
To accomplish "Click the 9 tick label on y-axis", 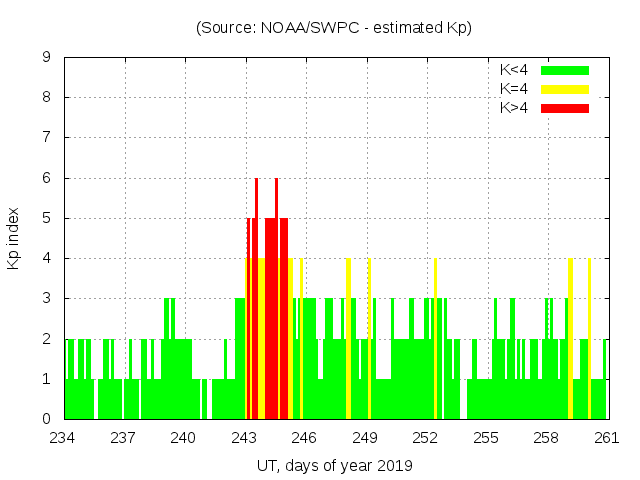I will 47,58.
